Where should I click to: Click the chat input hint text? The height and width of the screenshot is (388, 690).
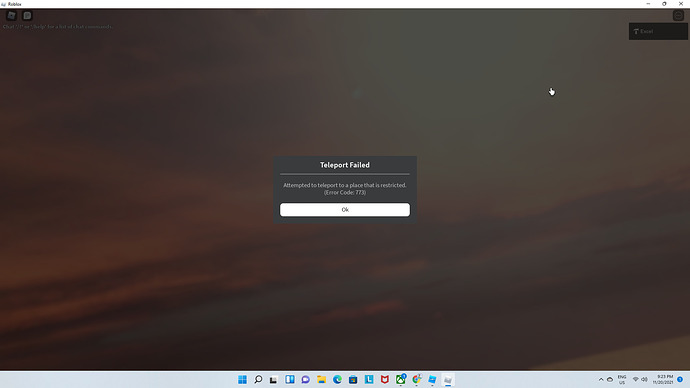[x=58, y=27]
